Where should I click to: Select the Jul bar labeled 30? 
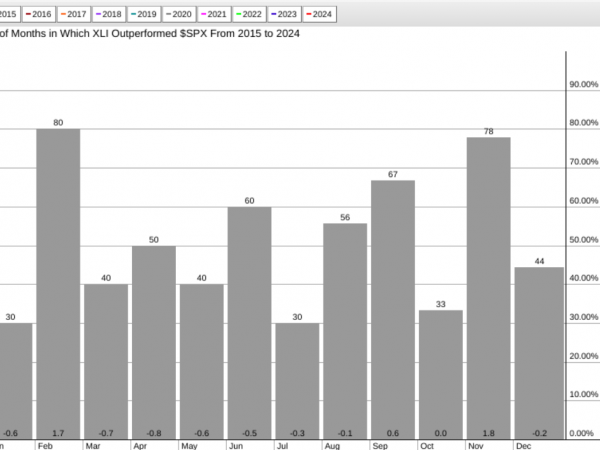point(297,381)
